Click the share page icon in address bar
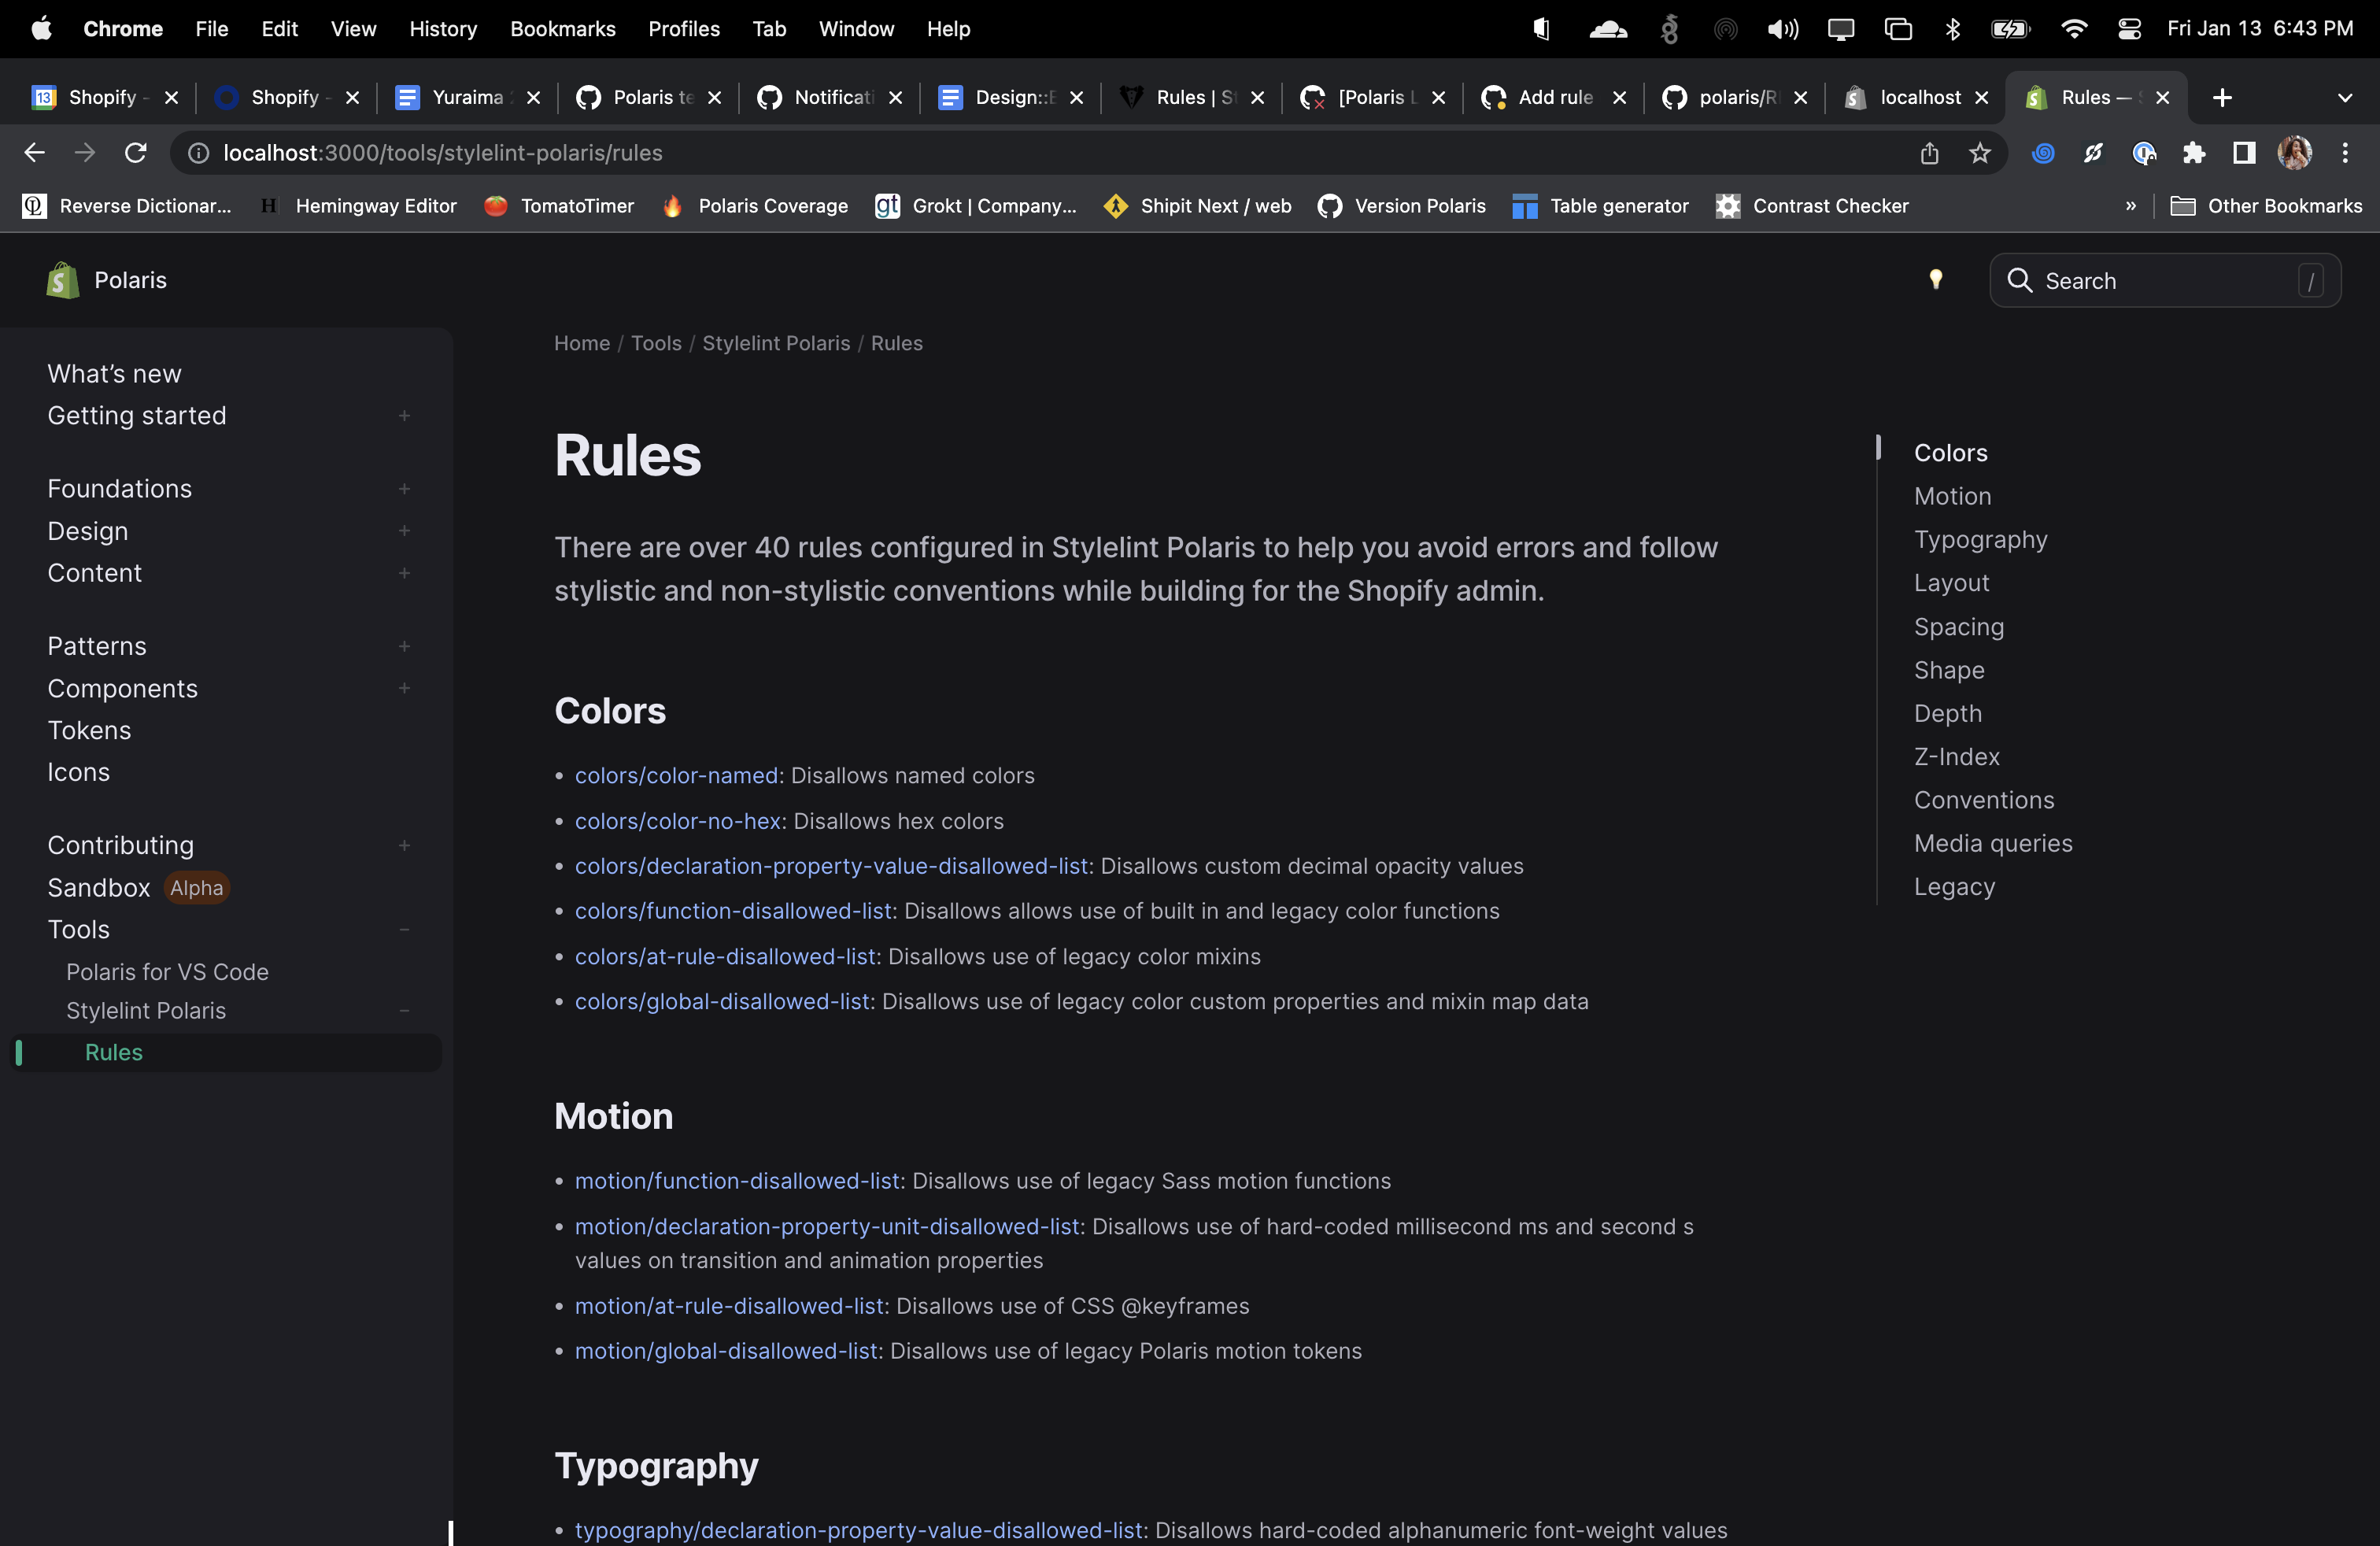Image resolution: width=2380 pixels, height=1546 pixels. [x=1929, y=153]
